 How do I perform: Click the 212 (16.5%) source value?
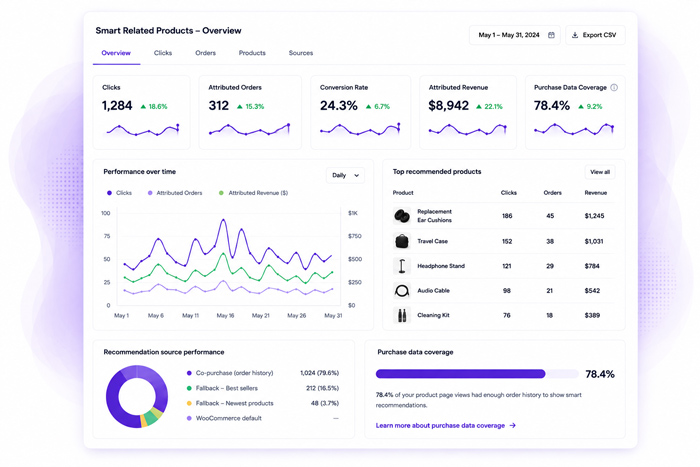(x=322, y=388)
